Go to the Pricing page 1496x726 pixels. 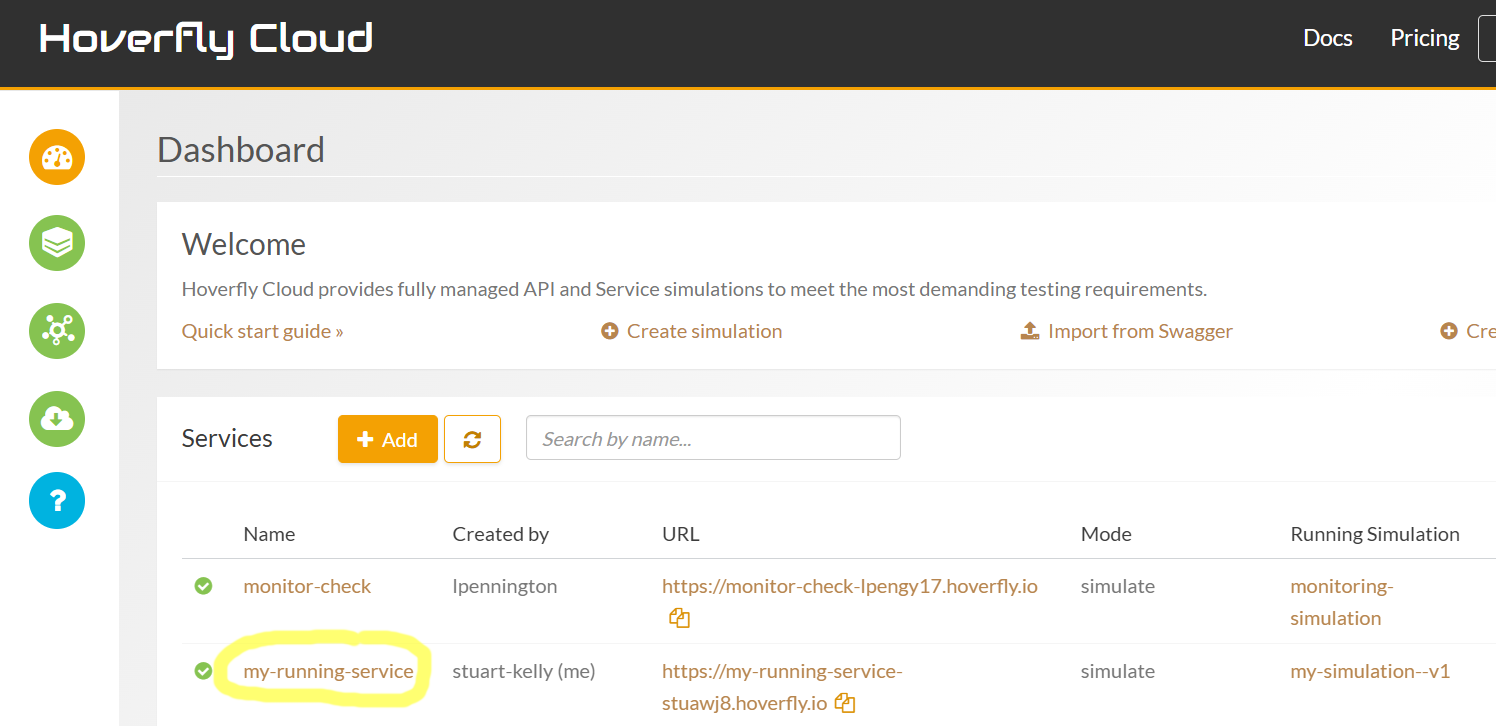click(1424, 38)
